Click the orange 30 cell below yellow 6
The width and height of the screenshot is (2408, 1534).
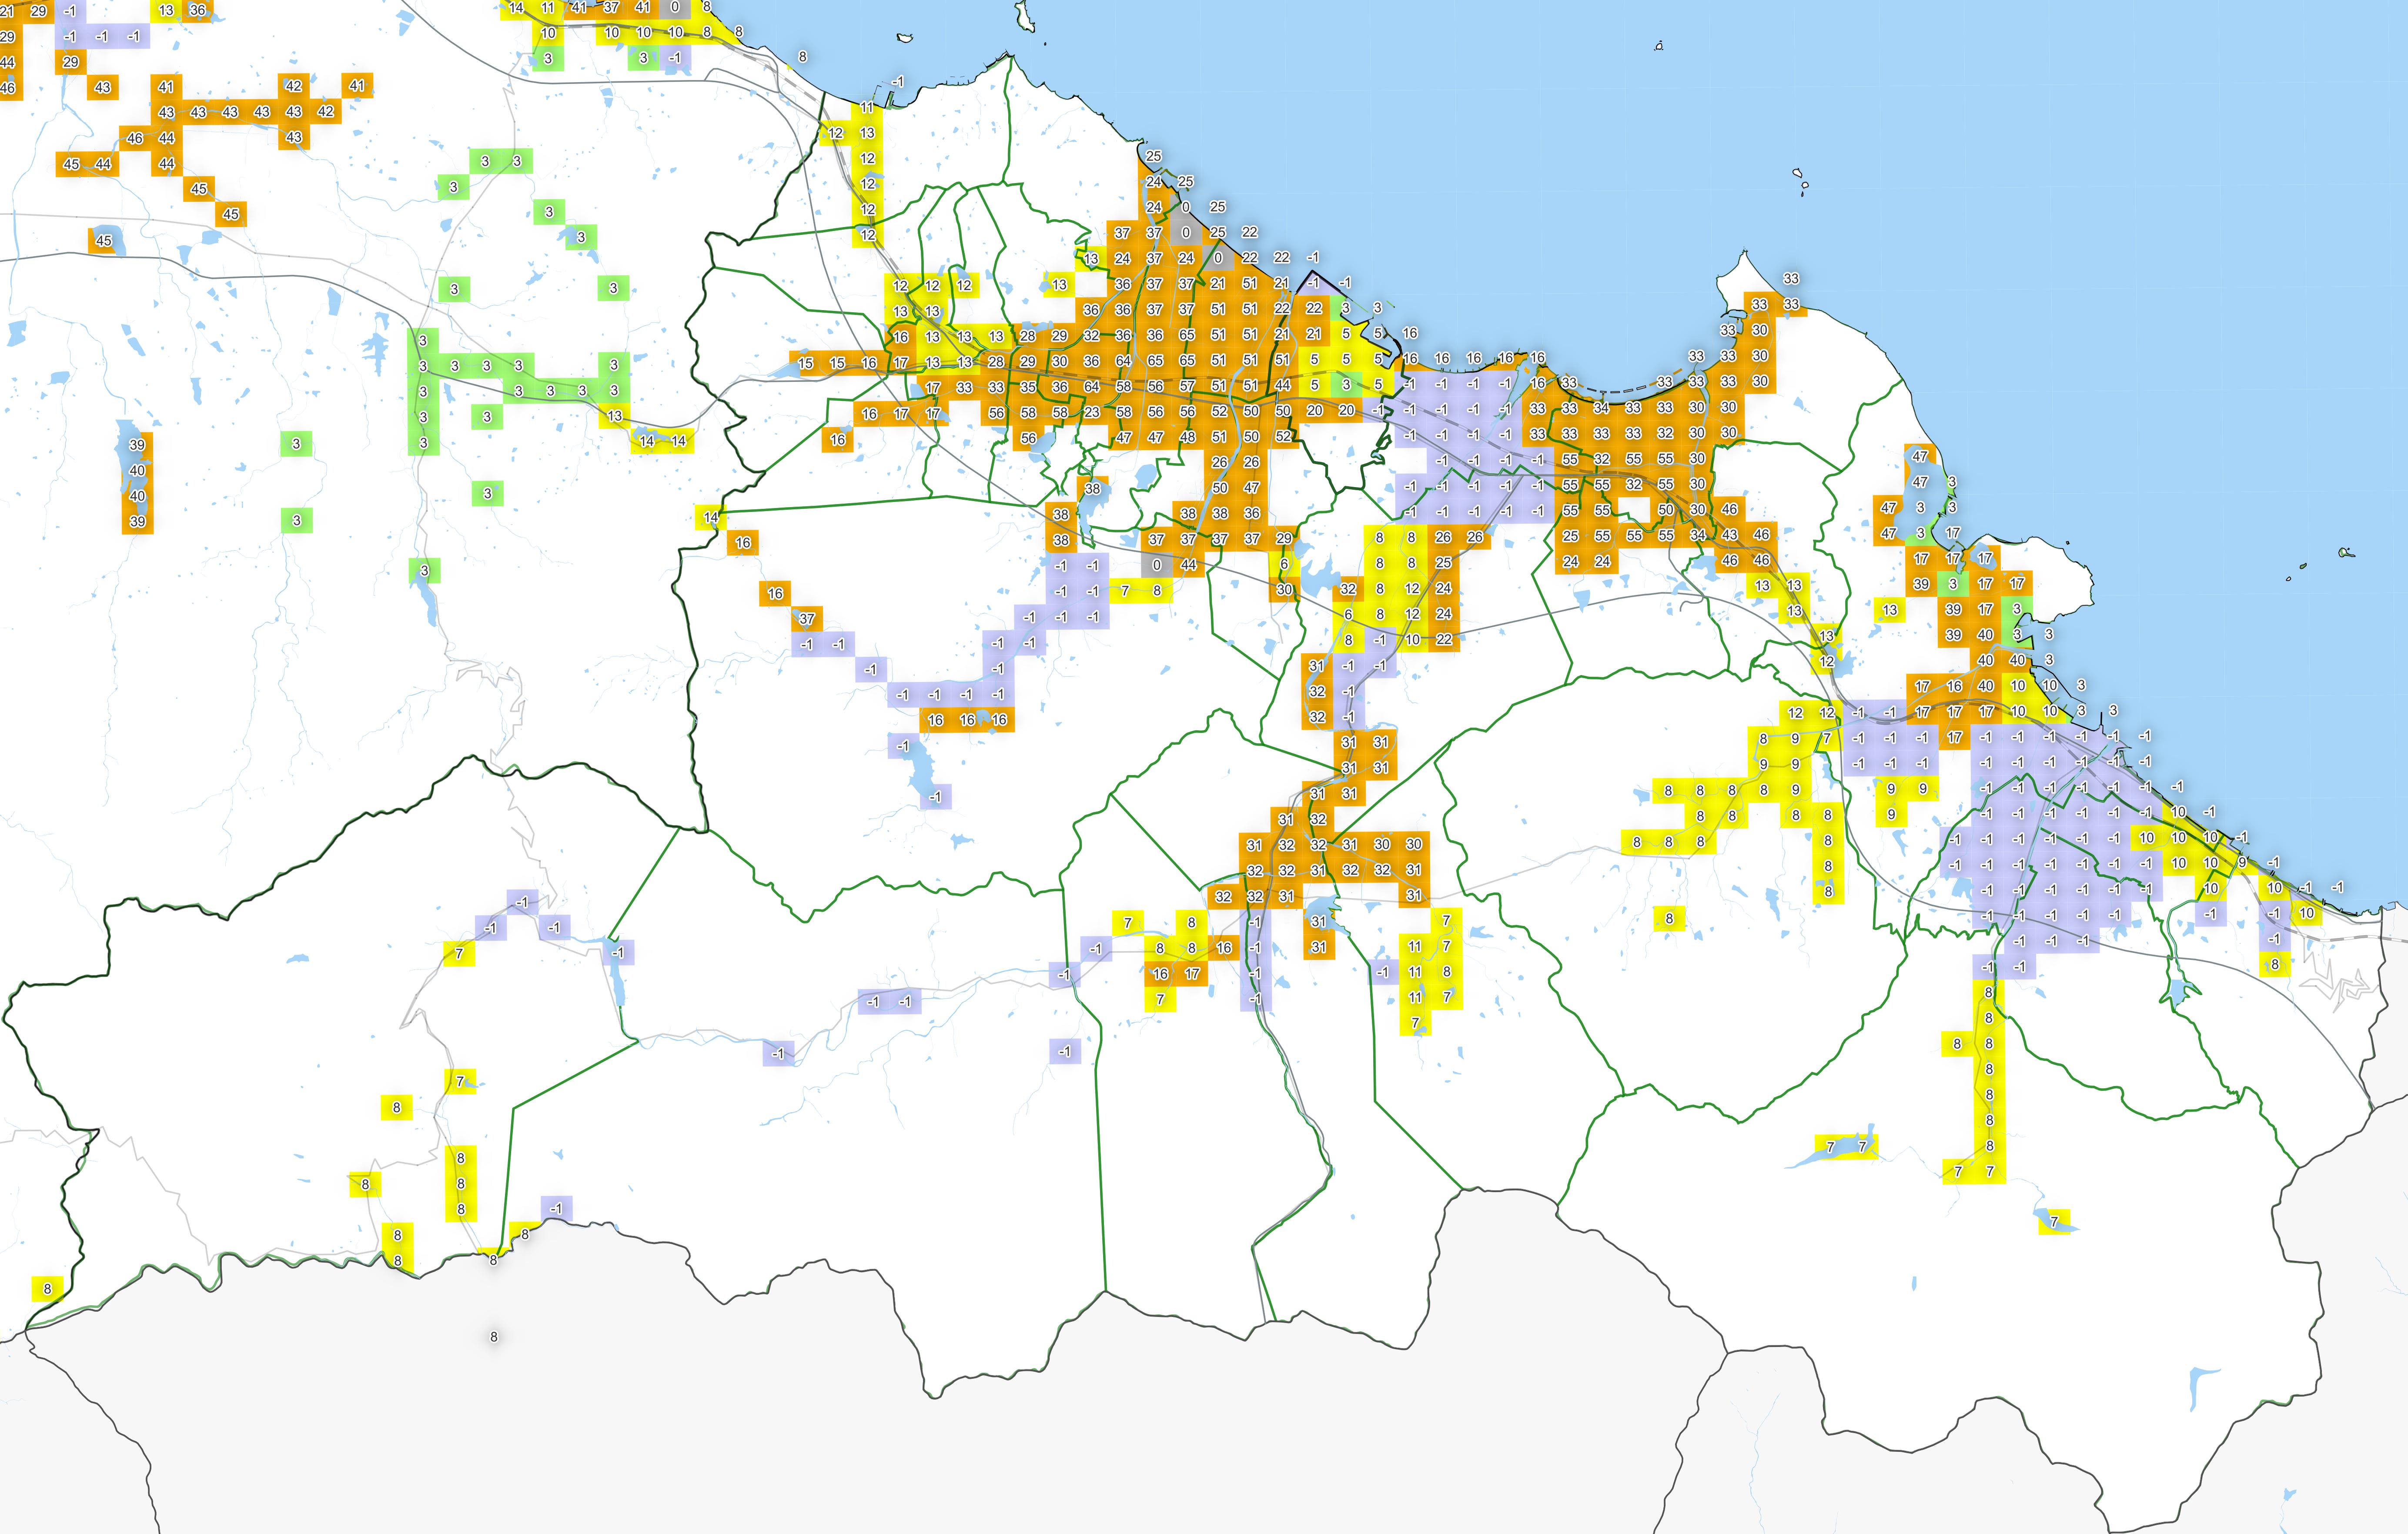[x=1284, y=590]
